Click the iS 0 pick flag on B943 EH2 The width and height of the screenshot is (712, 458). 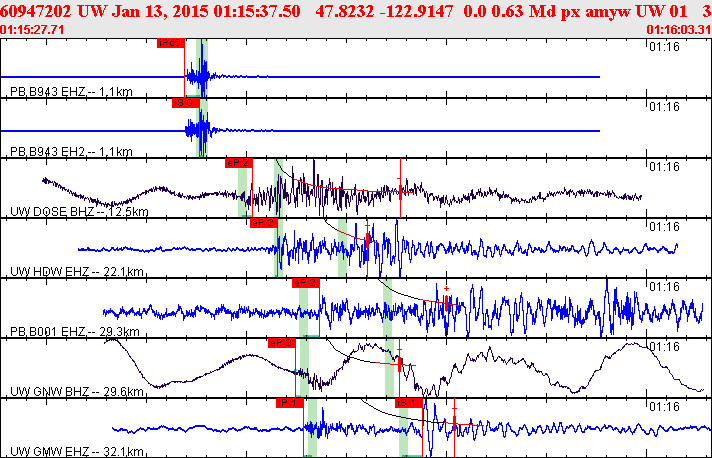(x=186, y=103)
